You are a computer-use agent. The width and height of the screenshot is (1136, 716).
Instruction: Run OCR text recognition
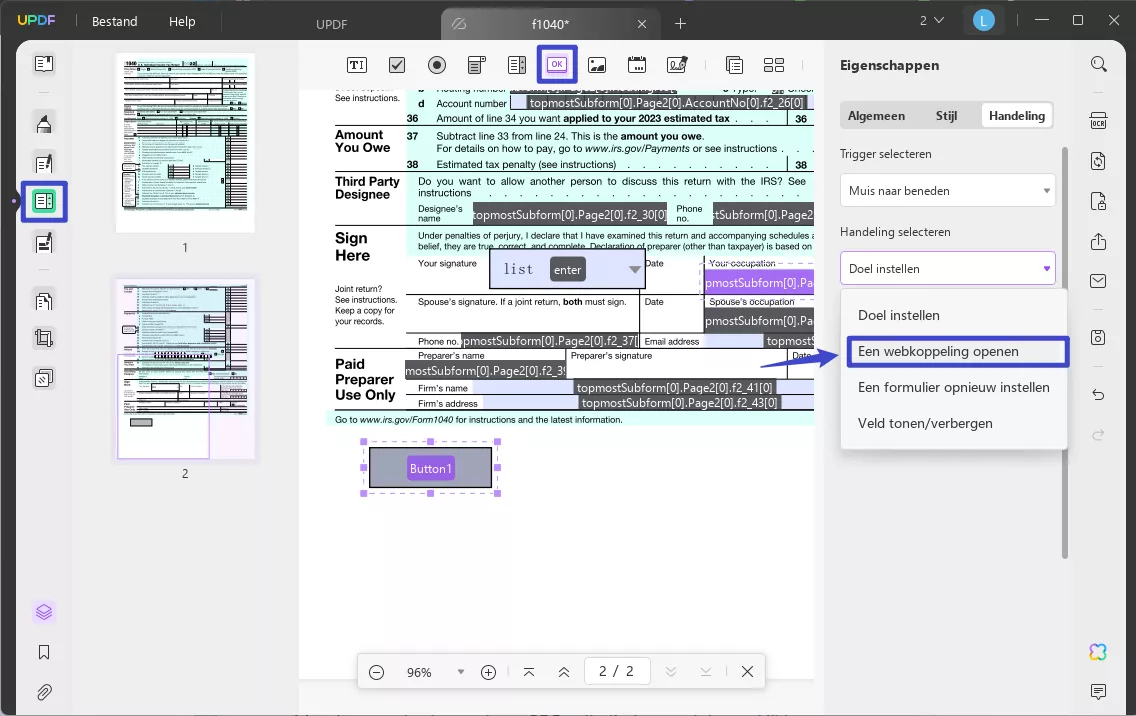[x=1098, y=121]
